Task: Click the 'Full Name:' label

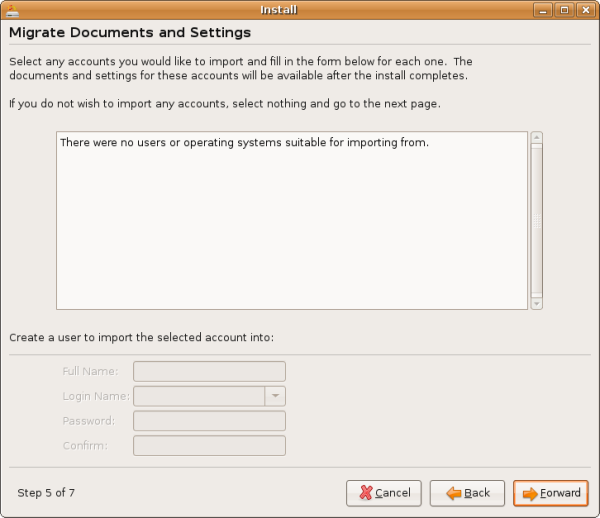Action: point(90,371)
